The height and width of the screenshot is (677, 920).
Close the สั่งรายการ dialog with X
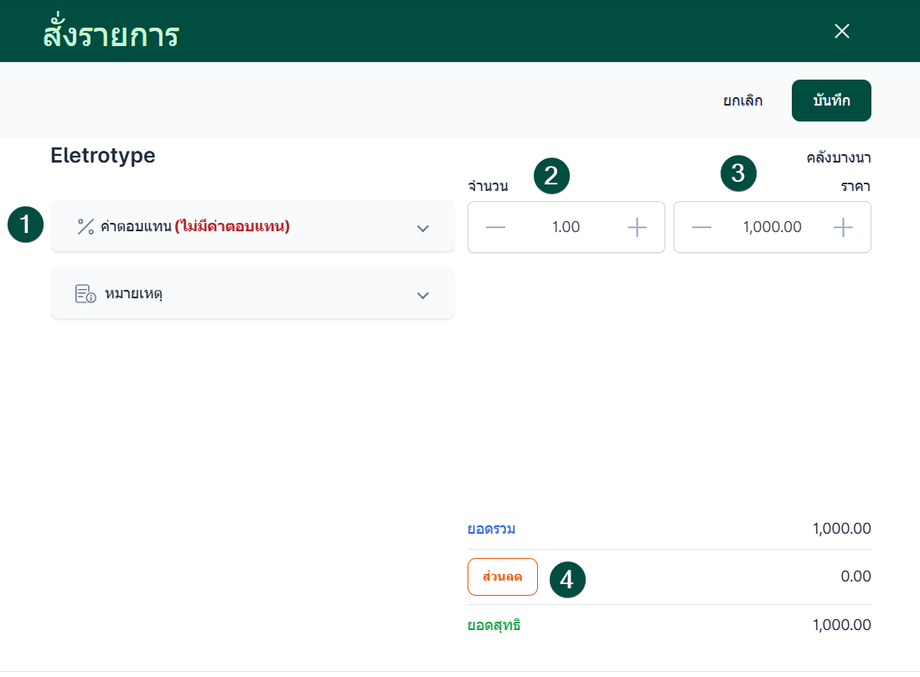pyautogui.click(x=842, y=31)
